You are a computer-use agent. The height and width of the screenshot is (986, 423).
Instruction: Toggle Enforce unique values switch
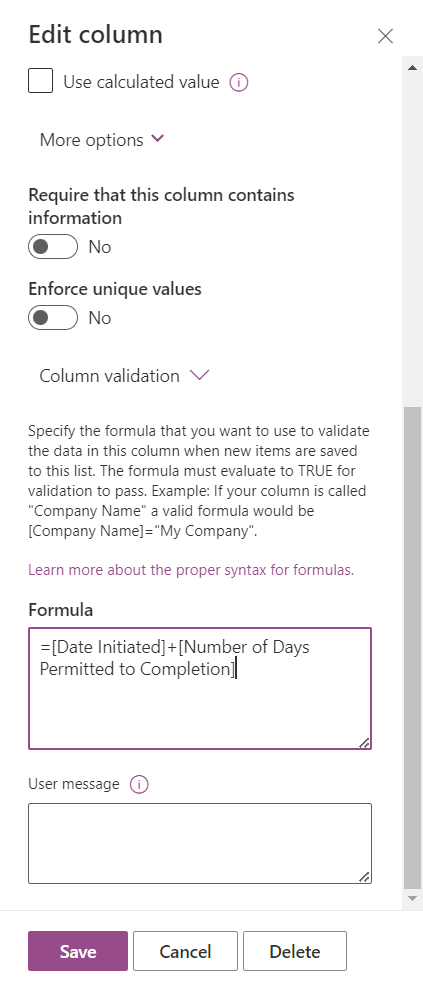point(53,318)
